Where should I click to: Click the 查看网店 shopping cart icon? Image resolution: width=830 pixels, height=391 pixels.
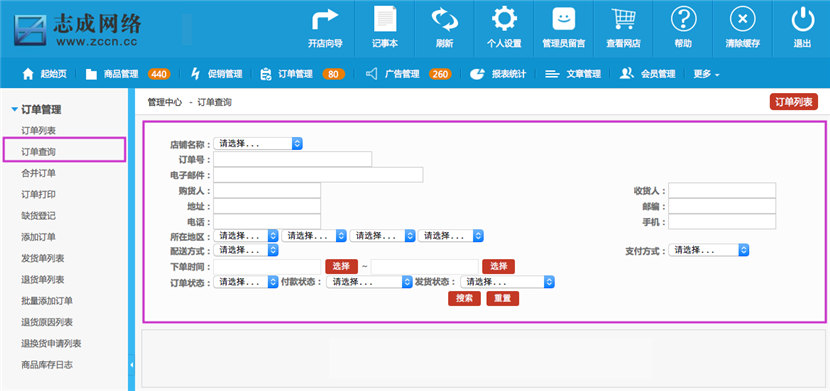pos(623,19)
